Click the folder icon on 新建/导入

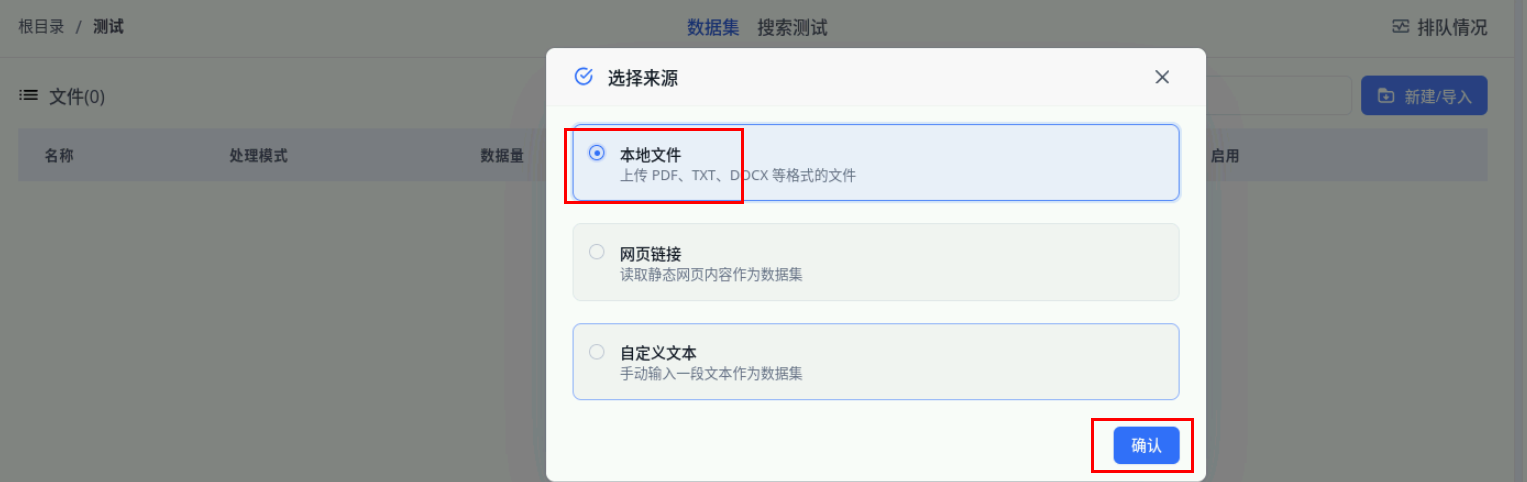point(1386,96)
